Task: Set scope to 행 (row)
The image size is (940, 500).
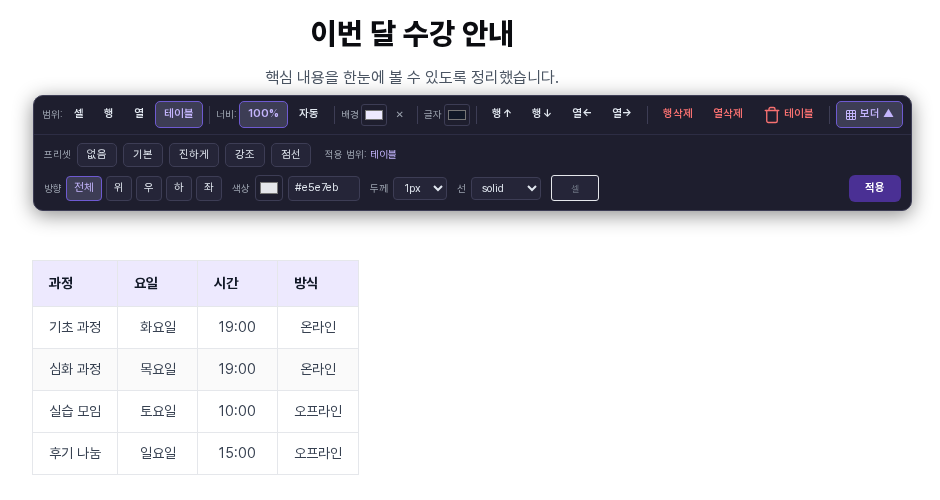Action: click(109, 114)
